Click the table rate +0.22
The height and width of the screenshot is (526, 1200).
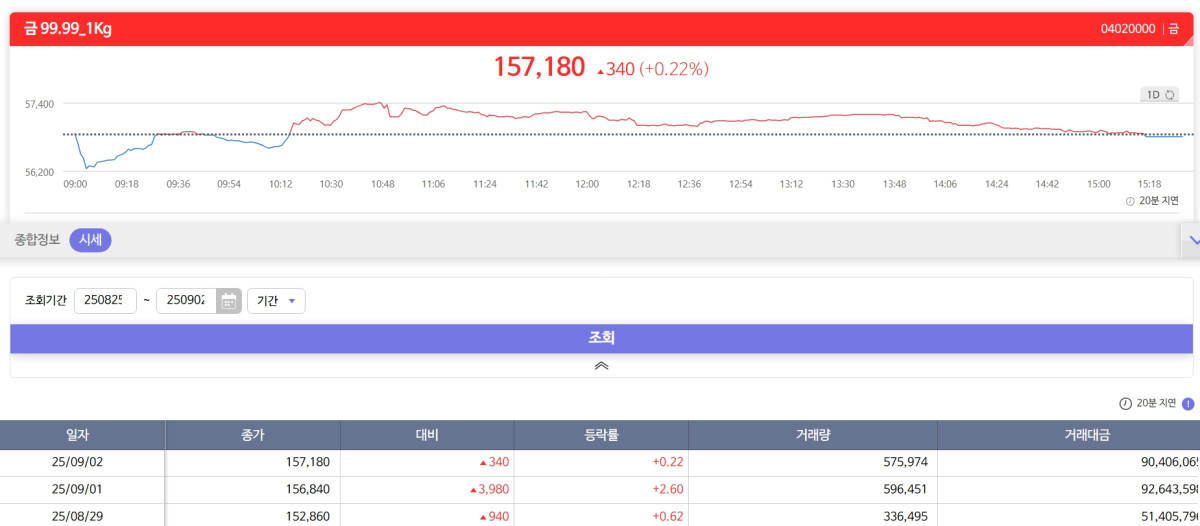pos(667,462)
